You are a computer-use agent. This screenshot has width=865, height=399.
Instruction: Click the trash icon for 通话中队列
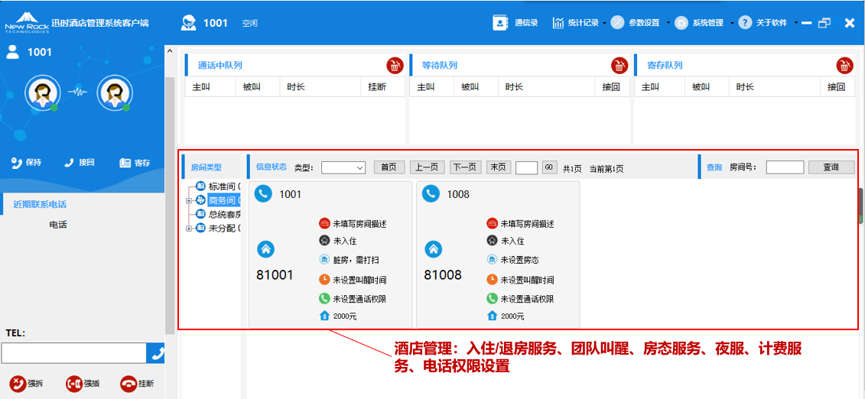point(395,65)
